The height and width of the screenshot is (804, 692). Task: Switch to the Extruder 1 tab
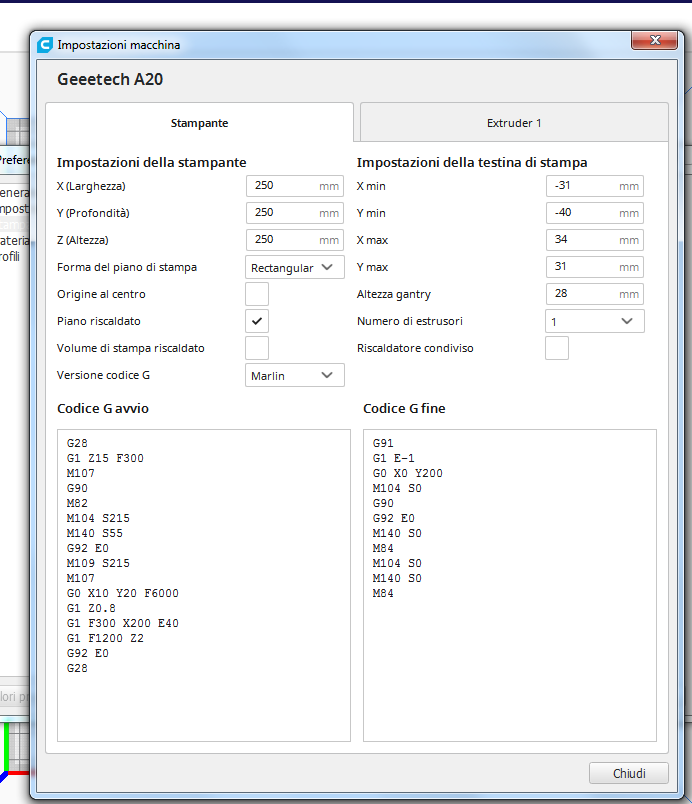(x=514, y=123)
